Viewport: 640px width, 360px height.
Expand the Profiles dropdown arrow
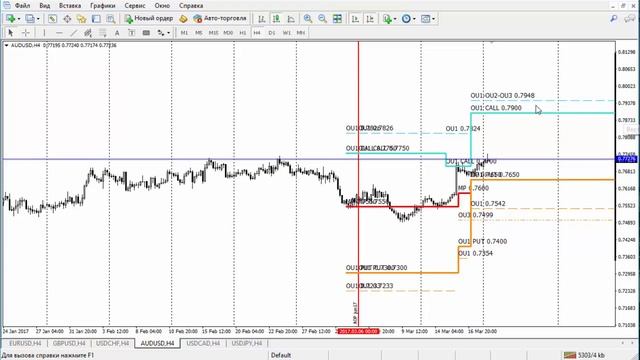coord(38,19)
